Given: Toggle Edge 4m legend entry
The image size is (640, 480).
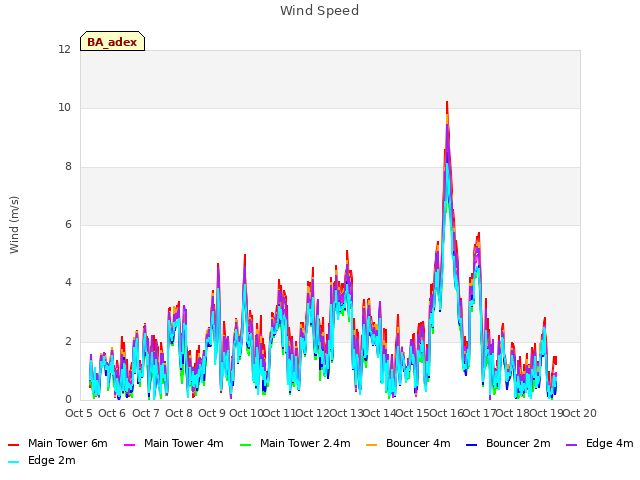Looking at the screenshot, I should (600, 444).
